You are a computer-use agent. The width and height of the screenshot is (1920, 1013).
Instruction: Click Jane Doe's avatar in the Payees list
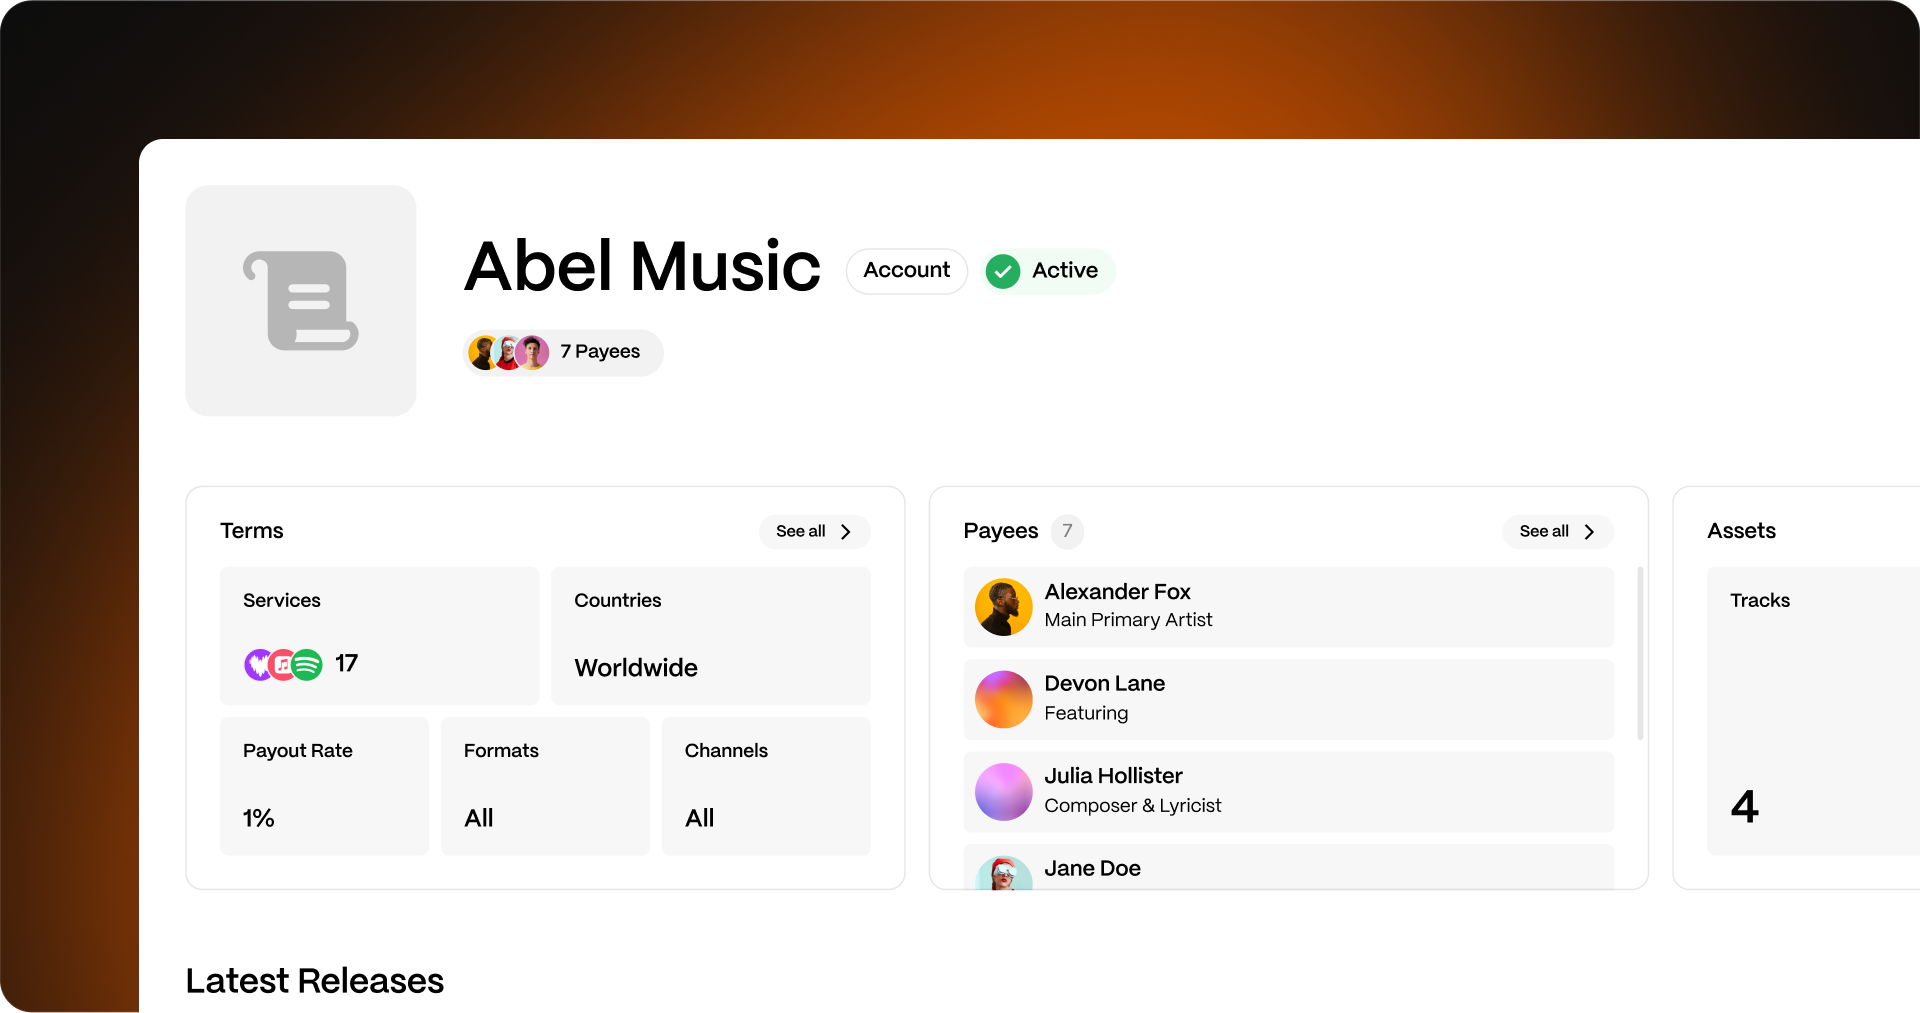pyautogui.click(x=1003, y=873)
